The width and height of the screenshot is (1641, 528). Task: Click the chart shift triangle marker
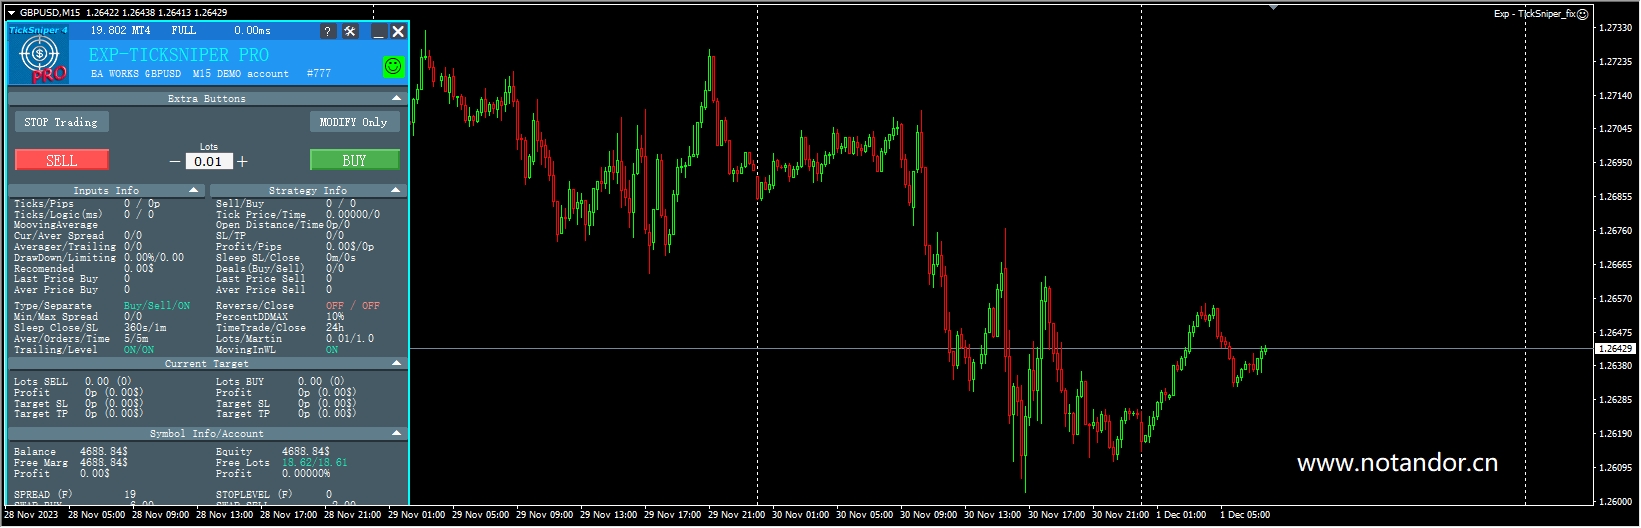1273,7
